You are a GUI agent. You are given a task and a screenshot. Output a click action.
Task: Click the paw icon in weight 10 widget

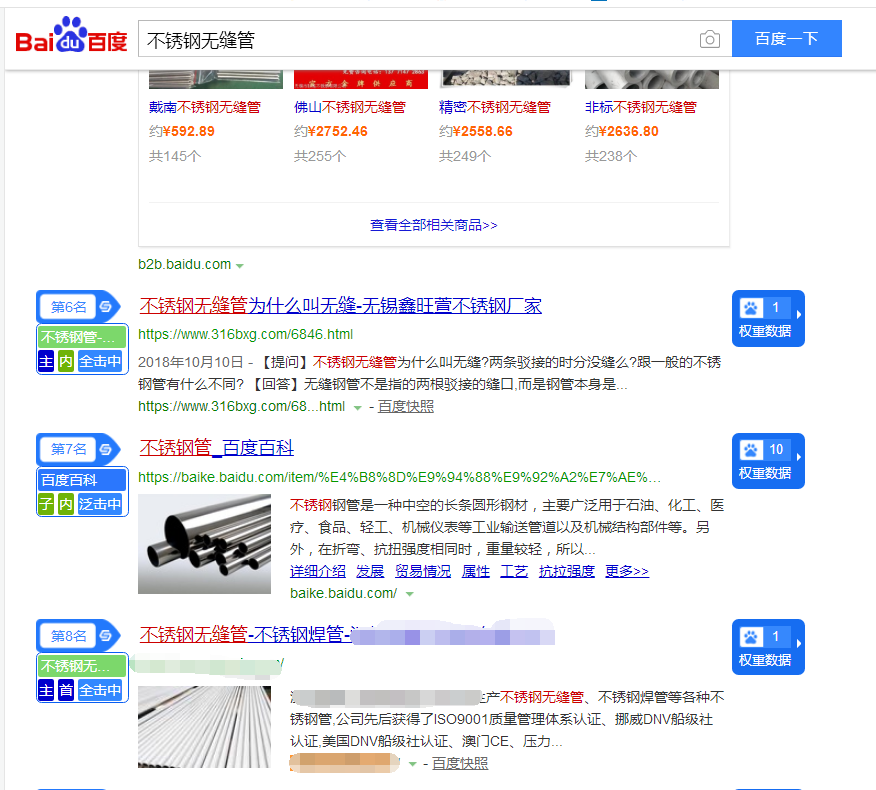point(751,450)
